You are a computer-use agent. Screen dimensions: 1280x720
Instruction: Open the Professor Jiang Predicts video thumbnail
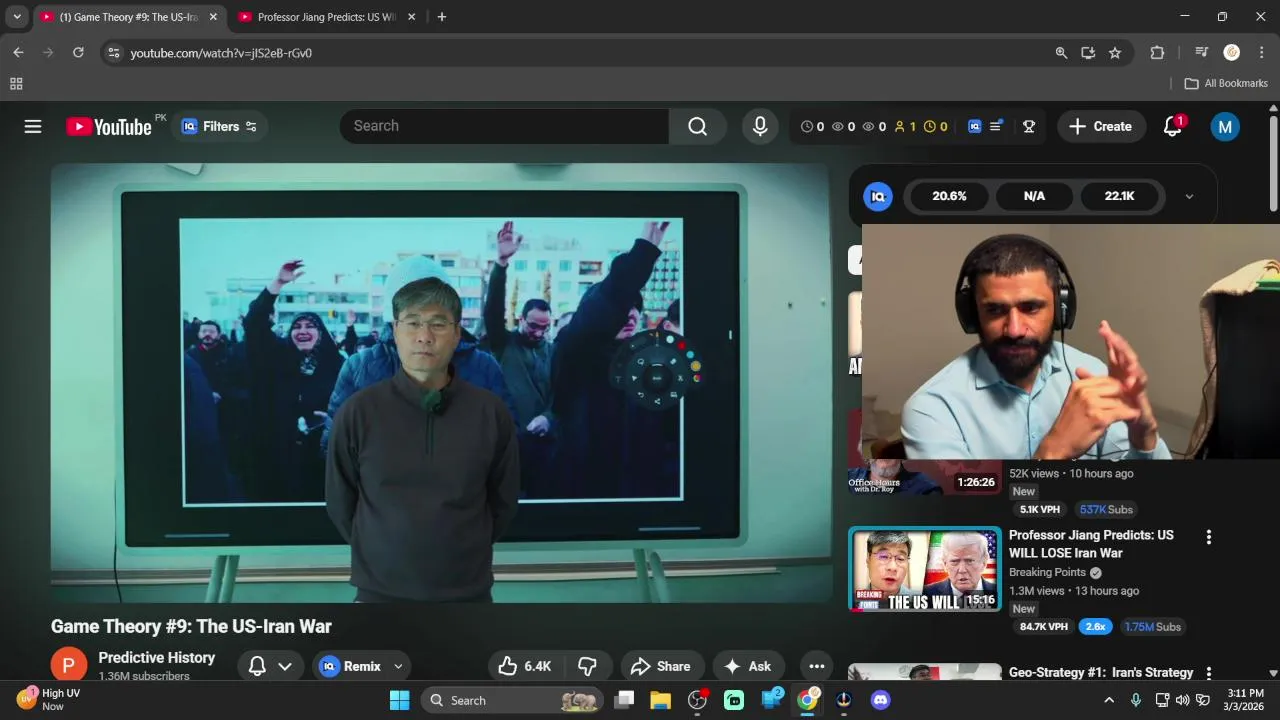(924, 569)
